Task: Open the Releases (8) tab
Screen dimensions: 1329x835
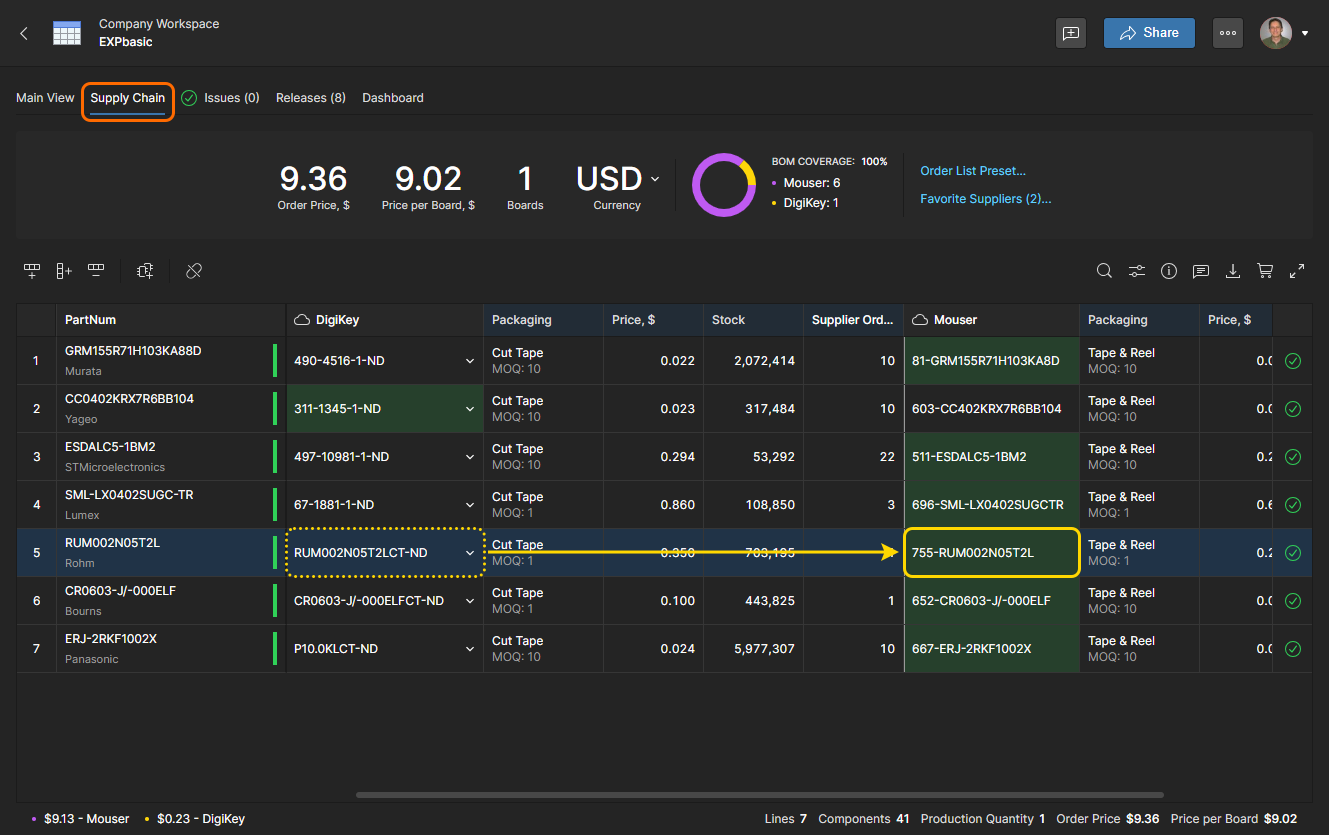Action: 310,98
